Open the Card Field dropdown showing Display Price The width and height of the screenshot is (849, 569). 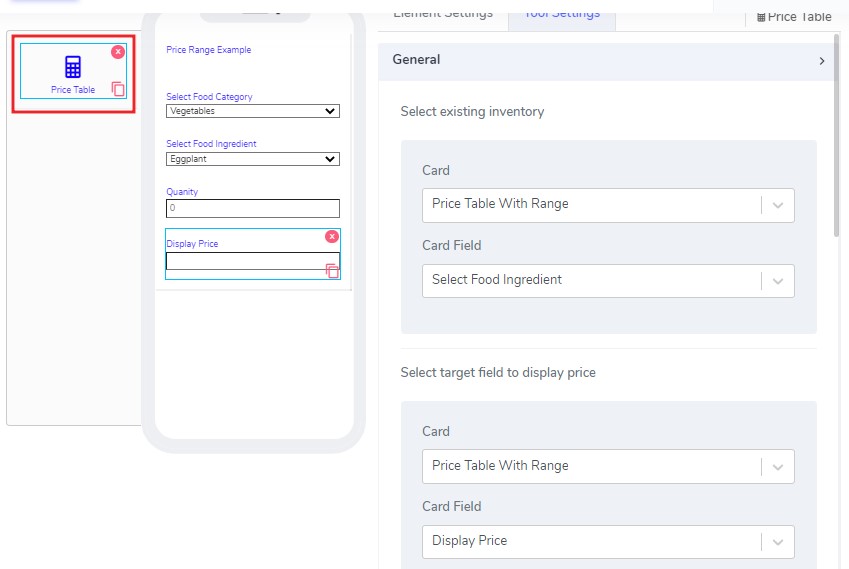(x=608, y=541)
